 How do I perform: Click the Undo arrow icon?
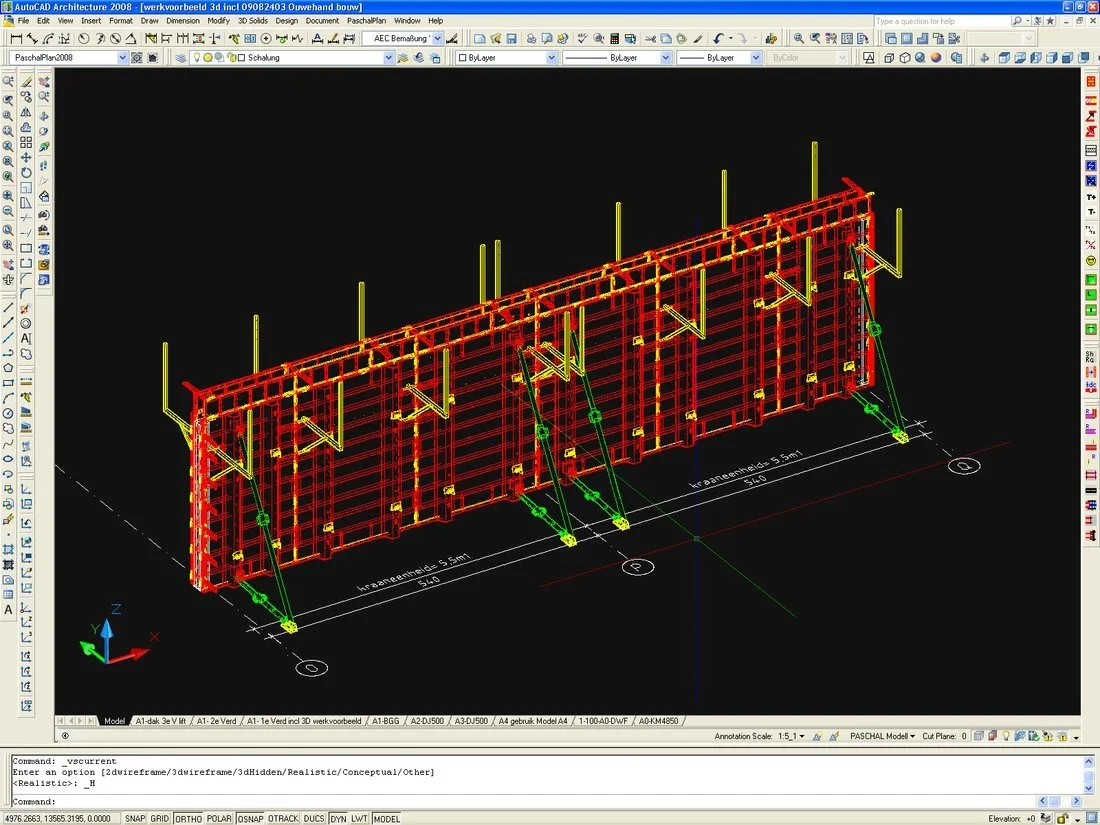coord(718,39)
